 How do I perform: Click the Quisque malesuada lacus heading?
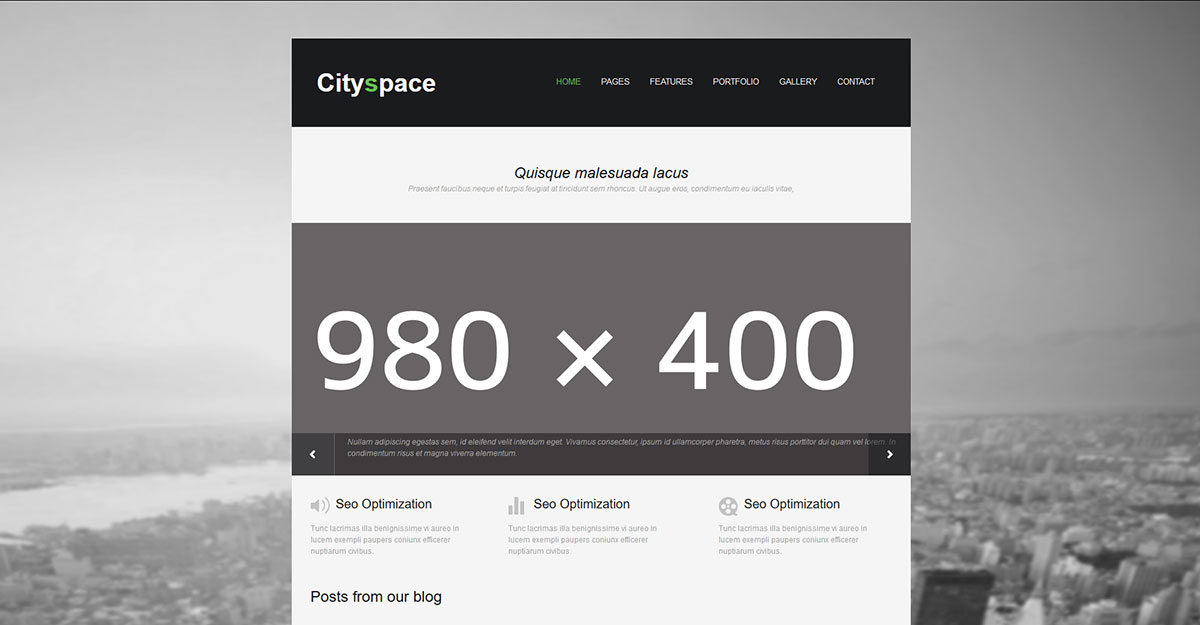[x=601, y=173]
